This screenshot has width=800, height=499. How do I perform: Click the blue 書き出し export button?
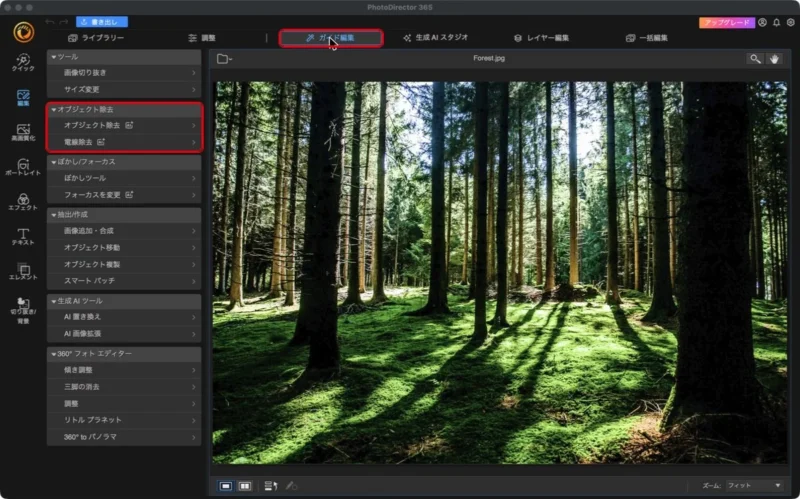[x=102, y=22]
